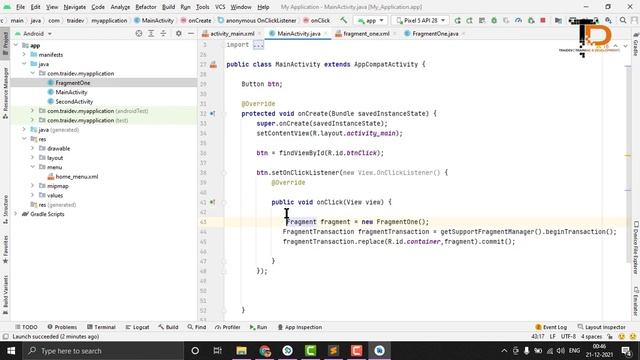640x360 pixels.
Task: Open the Terminal tool window
Action: [101, 327]
